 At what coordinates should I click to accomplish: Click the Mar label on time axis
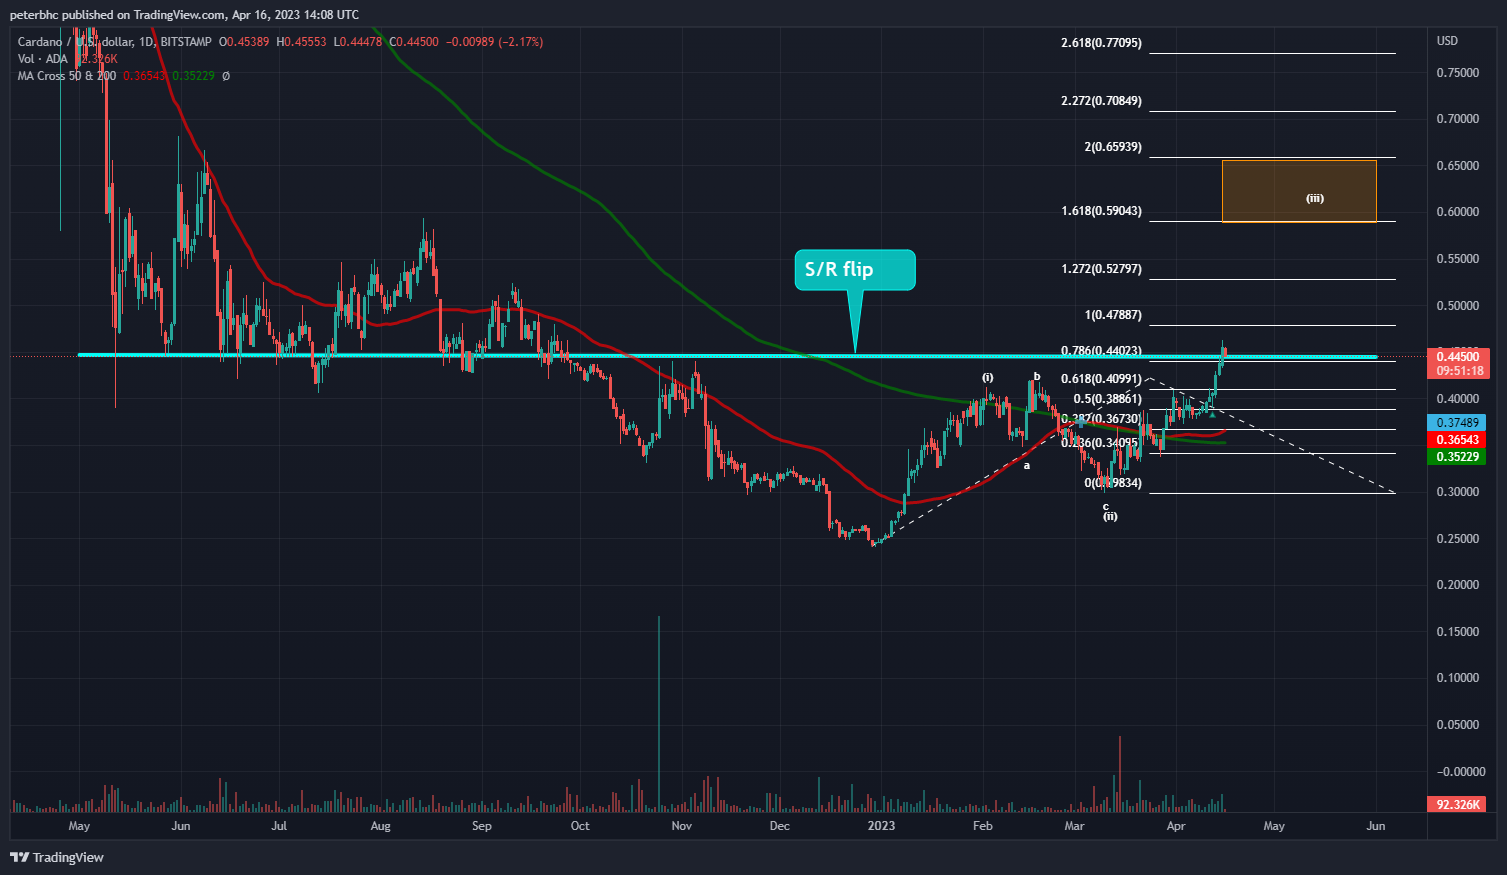tap(1074, 826)
